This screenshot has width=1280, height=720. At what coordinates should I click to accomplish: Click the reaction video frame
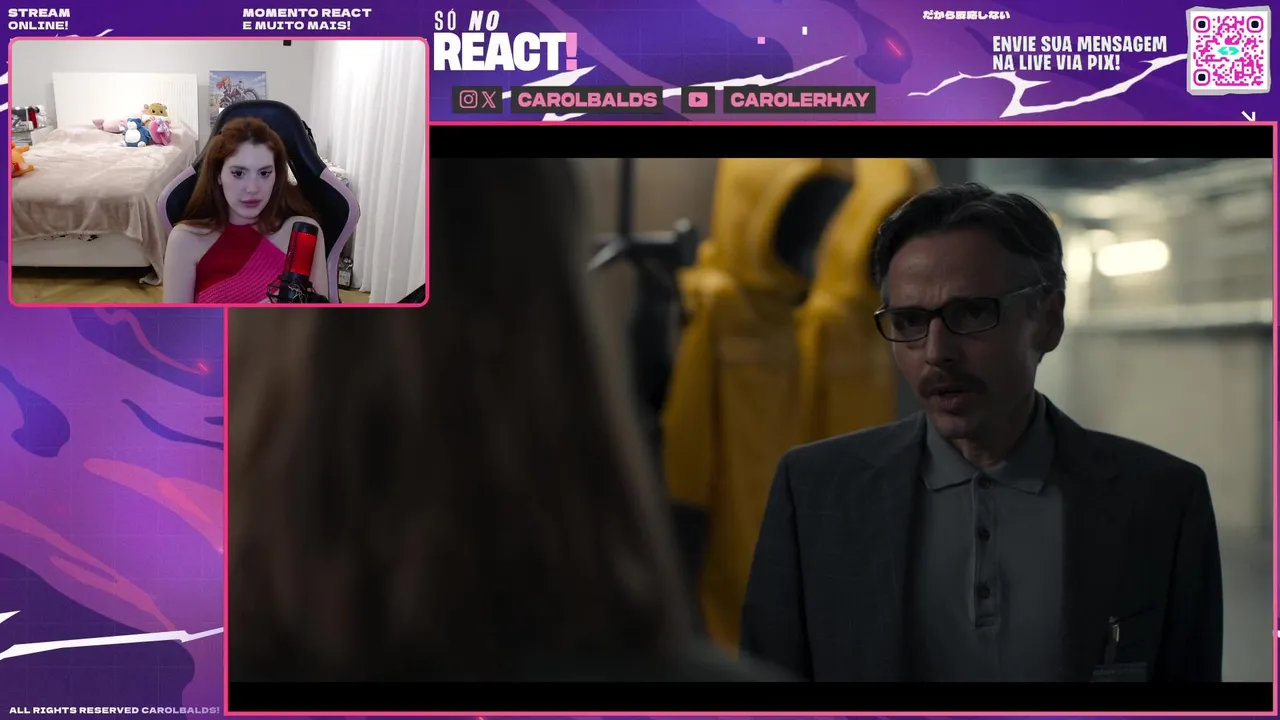click(x=751, y=419)
